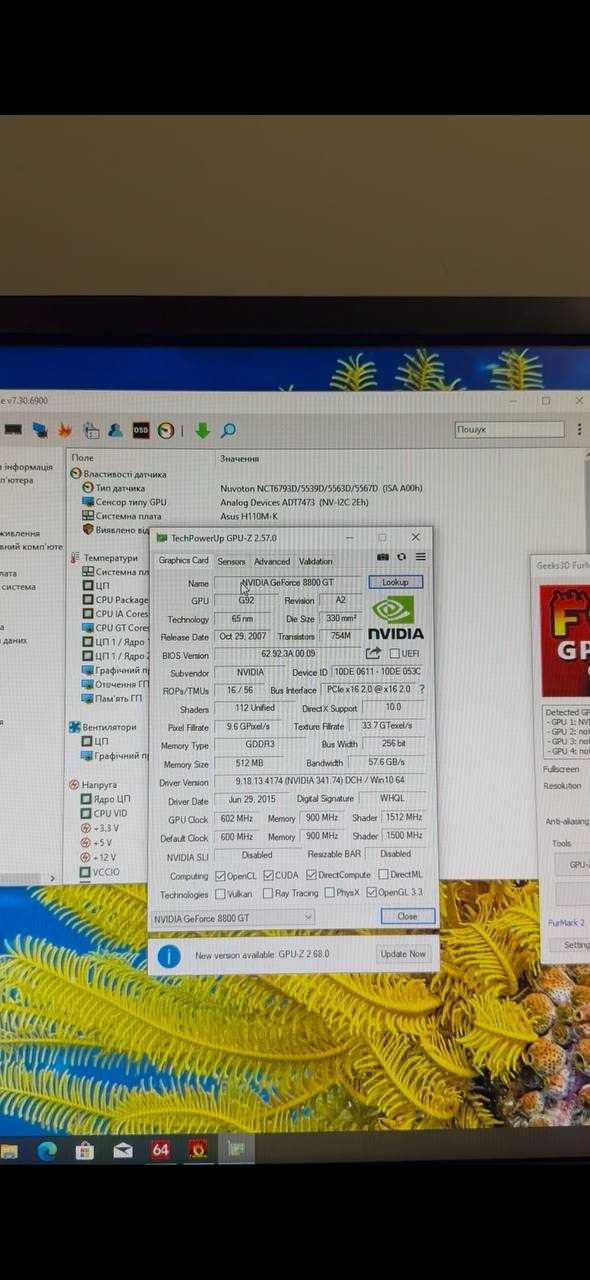Screen dimensions: 590x1280
Task: Toggle the Vulkan checkbox
Action: coord(220,894)
